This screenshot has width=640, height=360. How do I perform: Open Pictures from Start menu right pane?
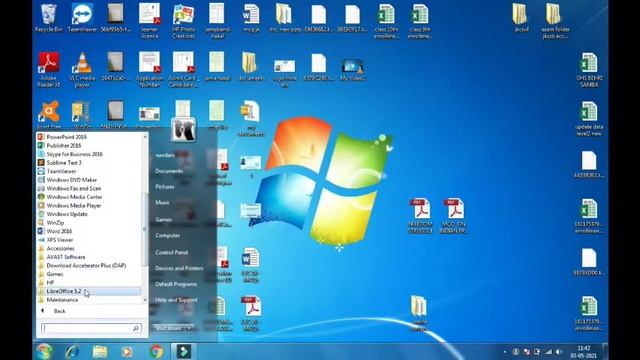[165, 187]
